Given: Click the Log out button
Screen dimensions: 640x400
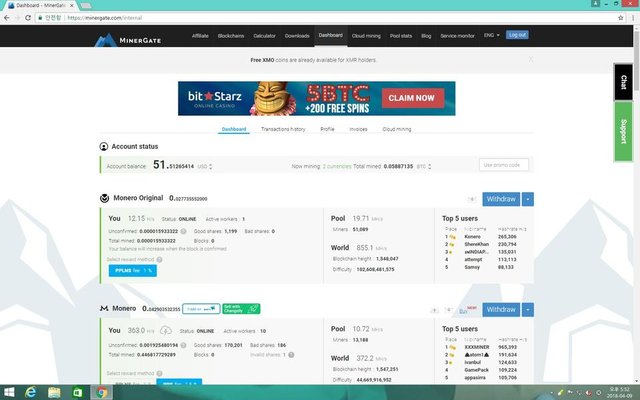Looking at the screenshot, I should click(x=517, y=35).
